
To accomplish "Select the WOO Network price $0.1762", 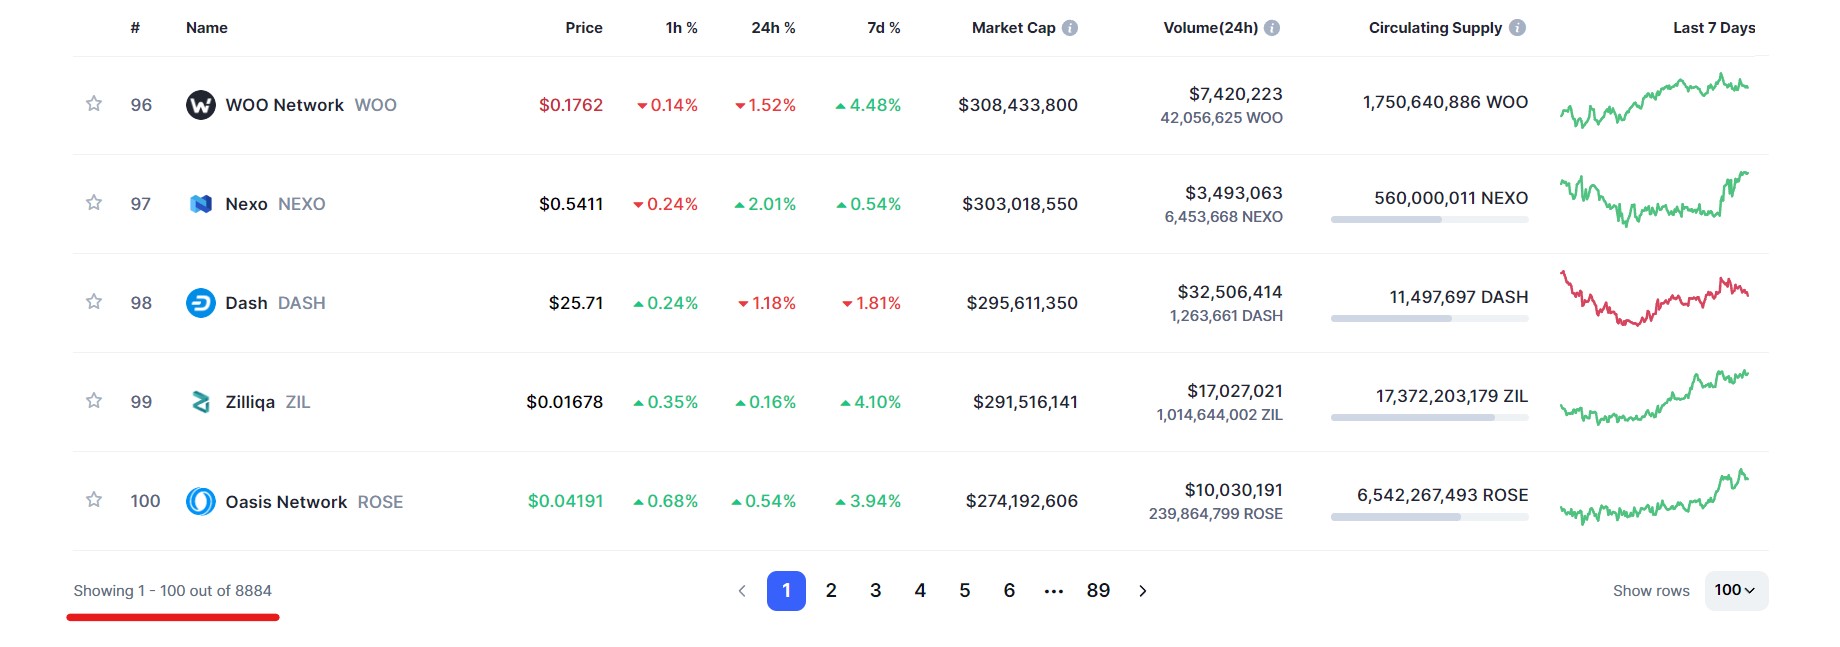I will tap(571, 105).
